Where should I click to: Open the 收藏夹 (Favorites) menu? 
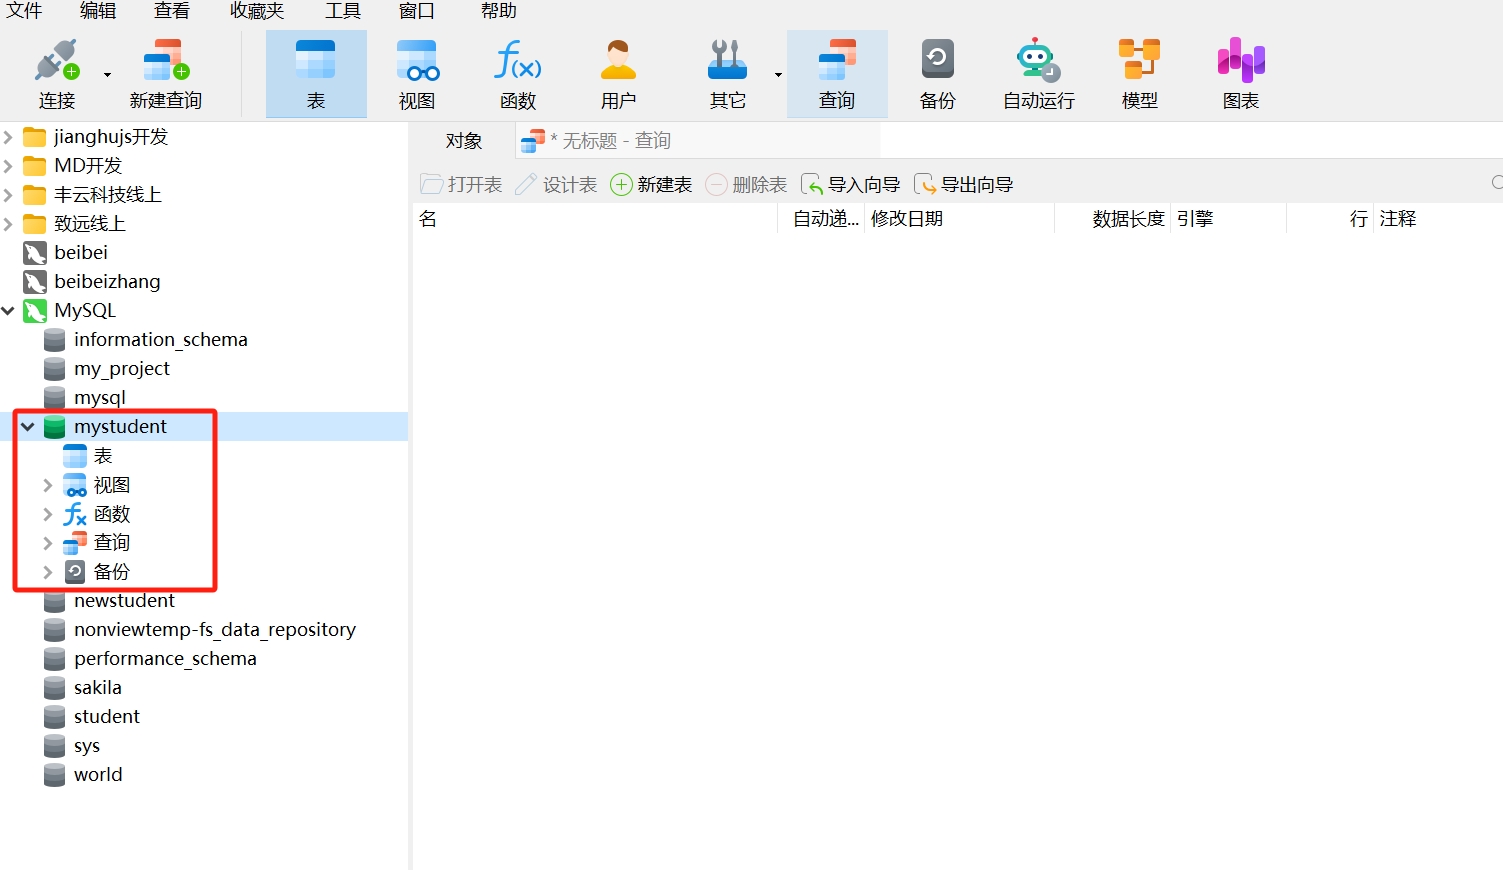pyautogui.click(x=257, y=11)
